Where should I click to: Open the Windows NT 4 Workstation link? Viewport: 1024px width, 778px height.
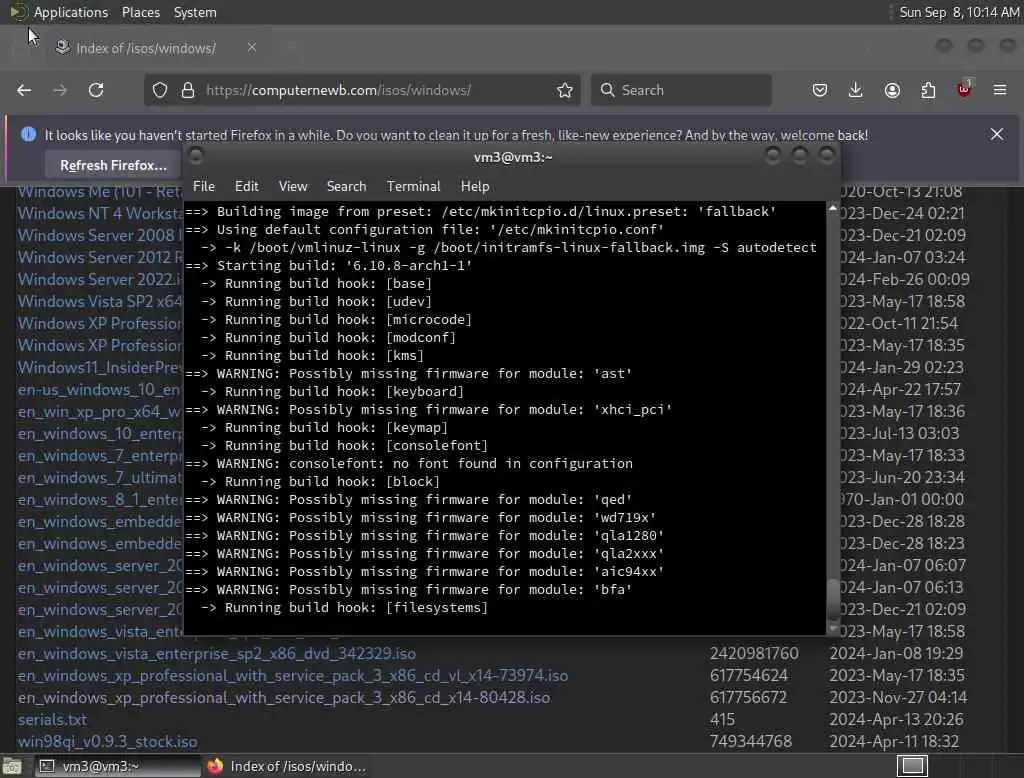100,213
